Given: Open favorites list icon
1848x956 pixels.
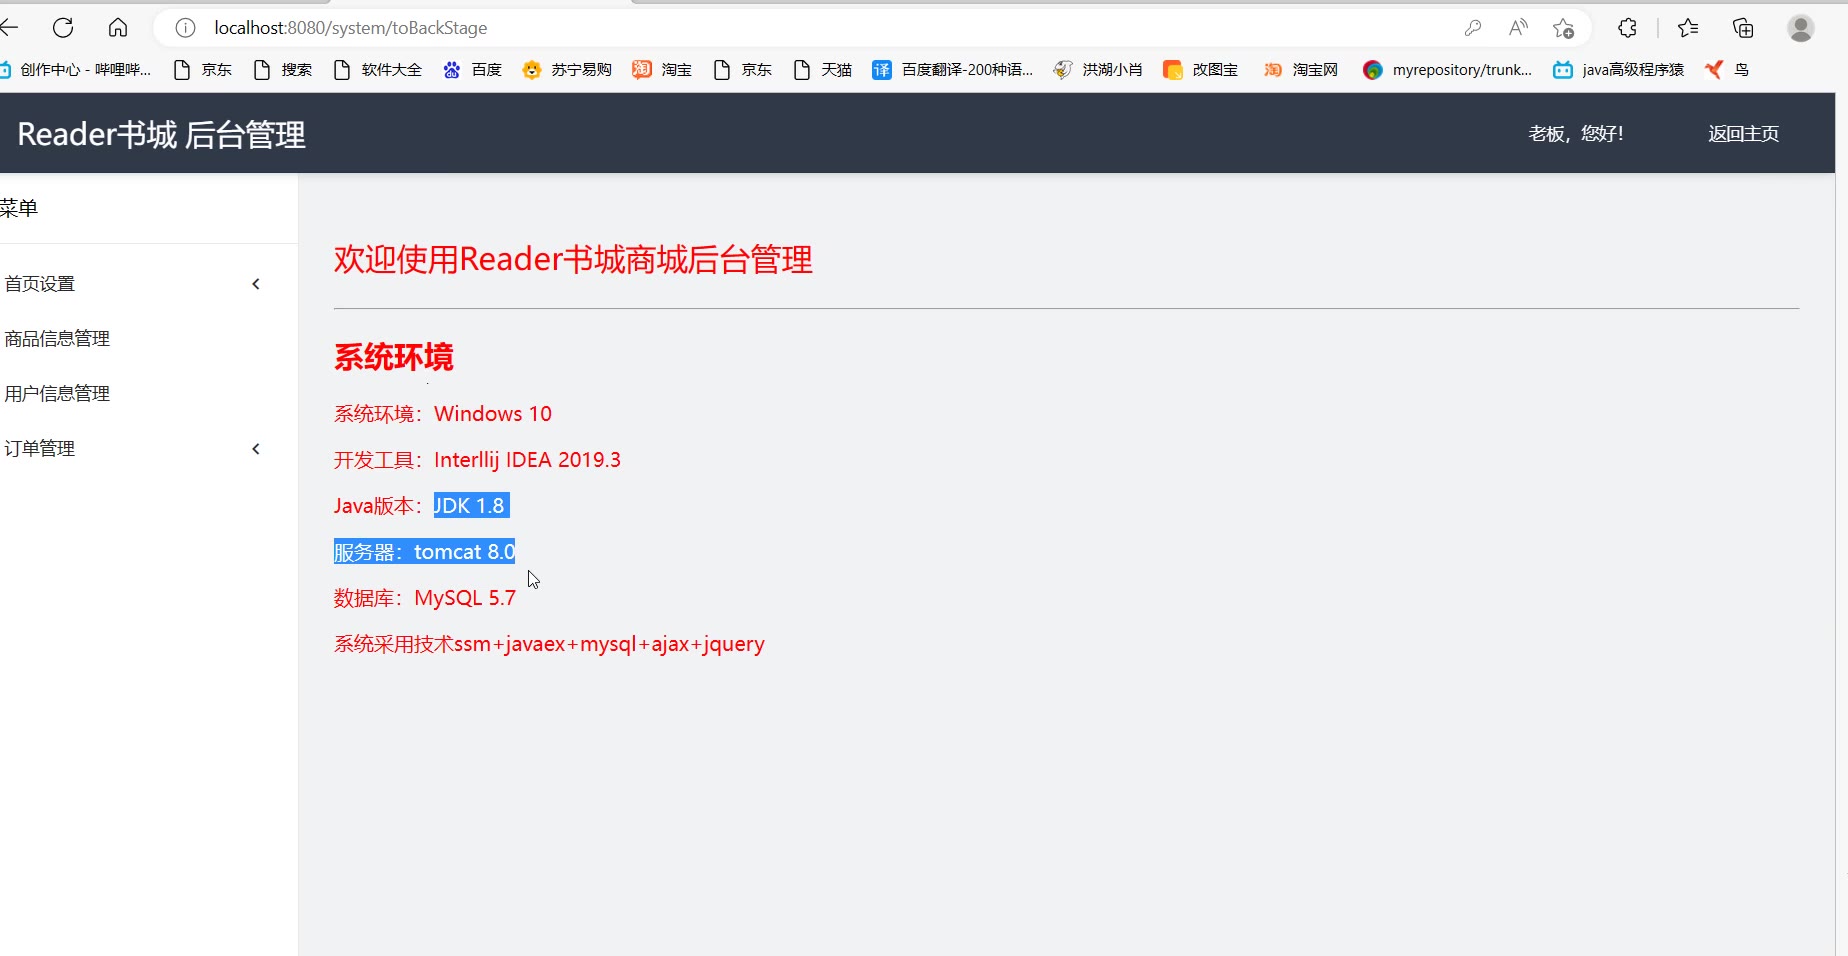Looking at the screenshot, I should 1688,28.
